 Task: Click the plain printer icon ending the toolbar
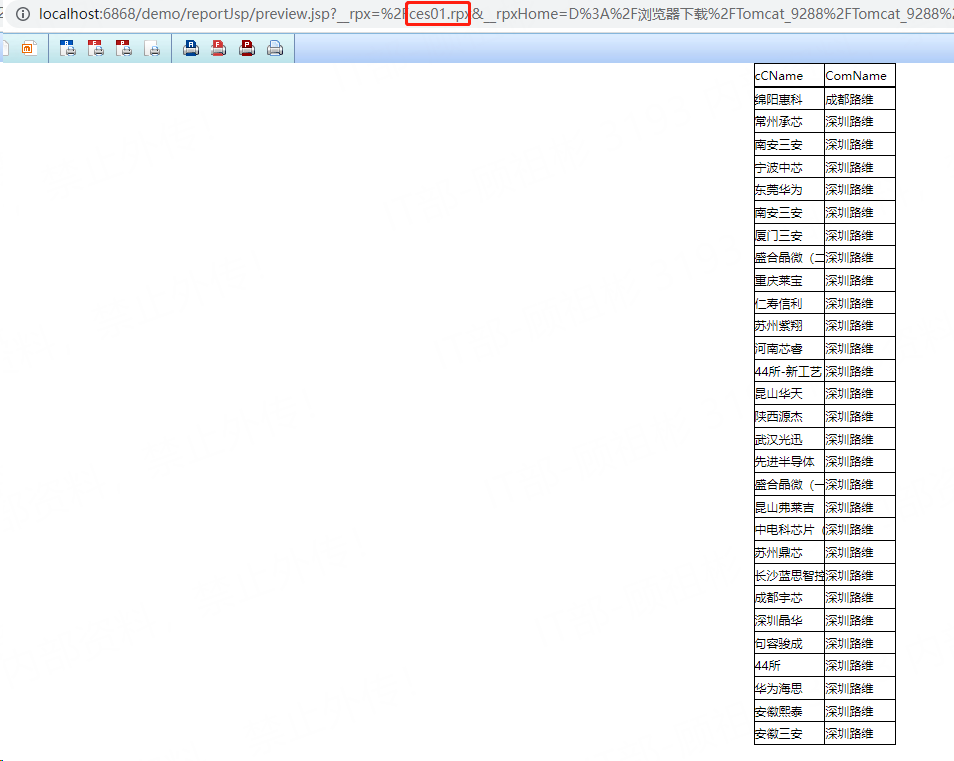click(274, 48)
